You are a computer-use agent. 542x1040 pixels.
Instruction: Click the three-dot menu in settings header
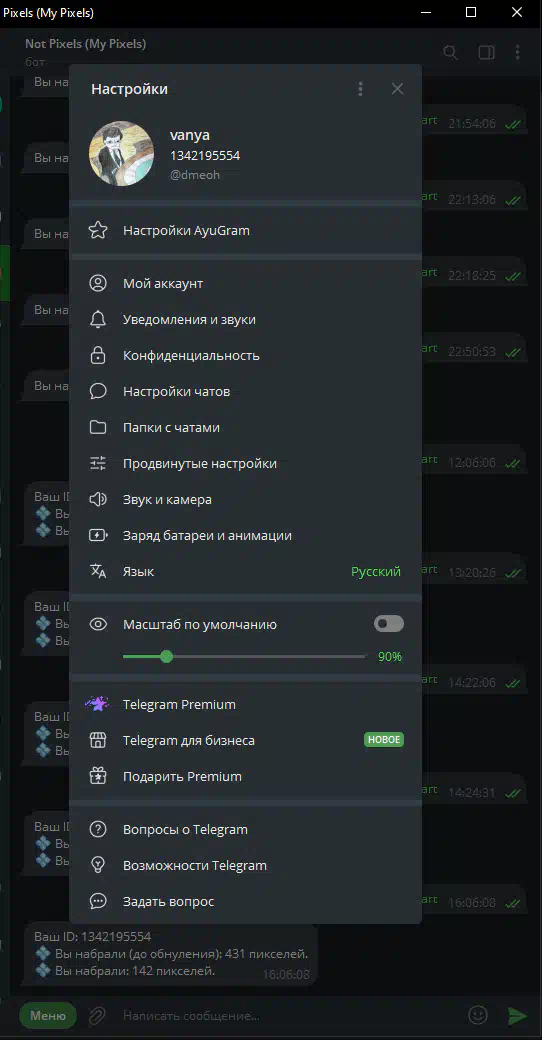(x=360, y=89)
